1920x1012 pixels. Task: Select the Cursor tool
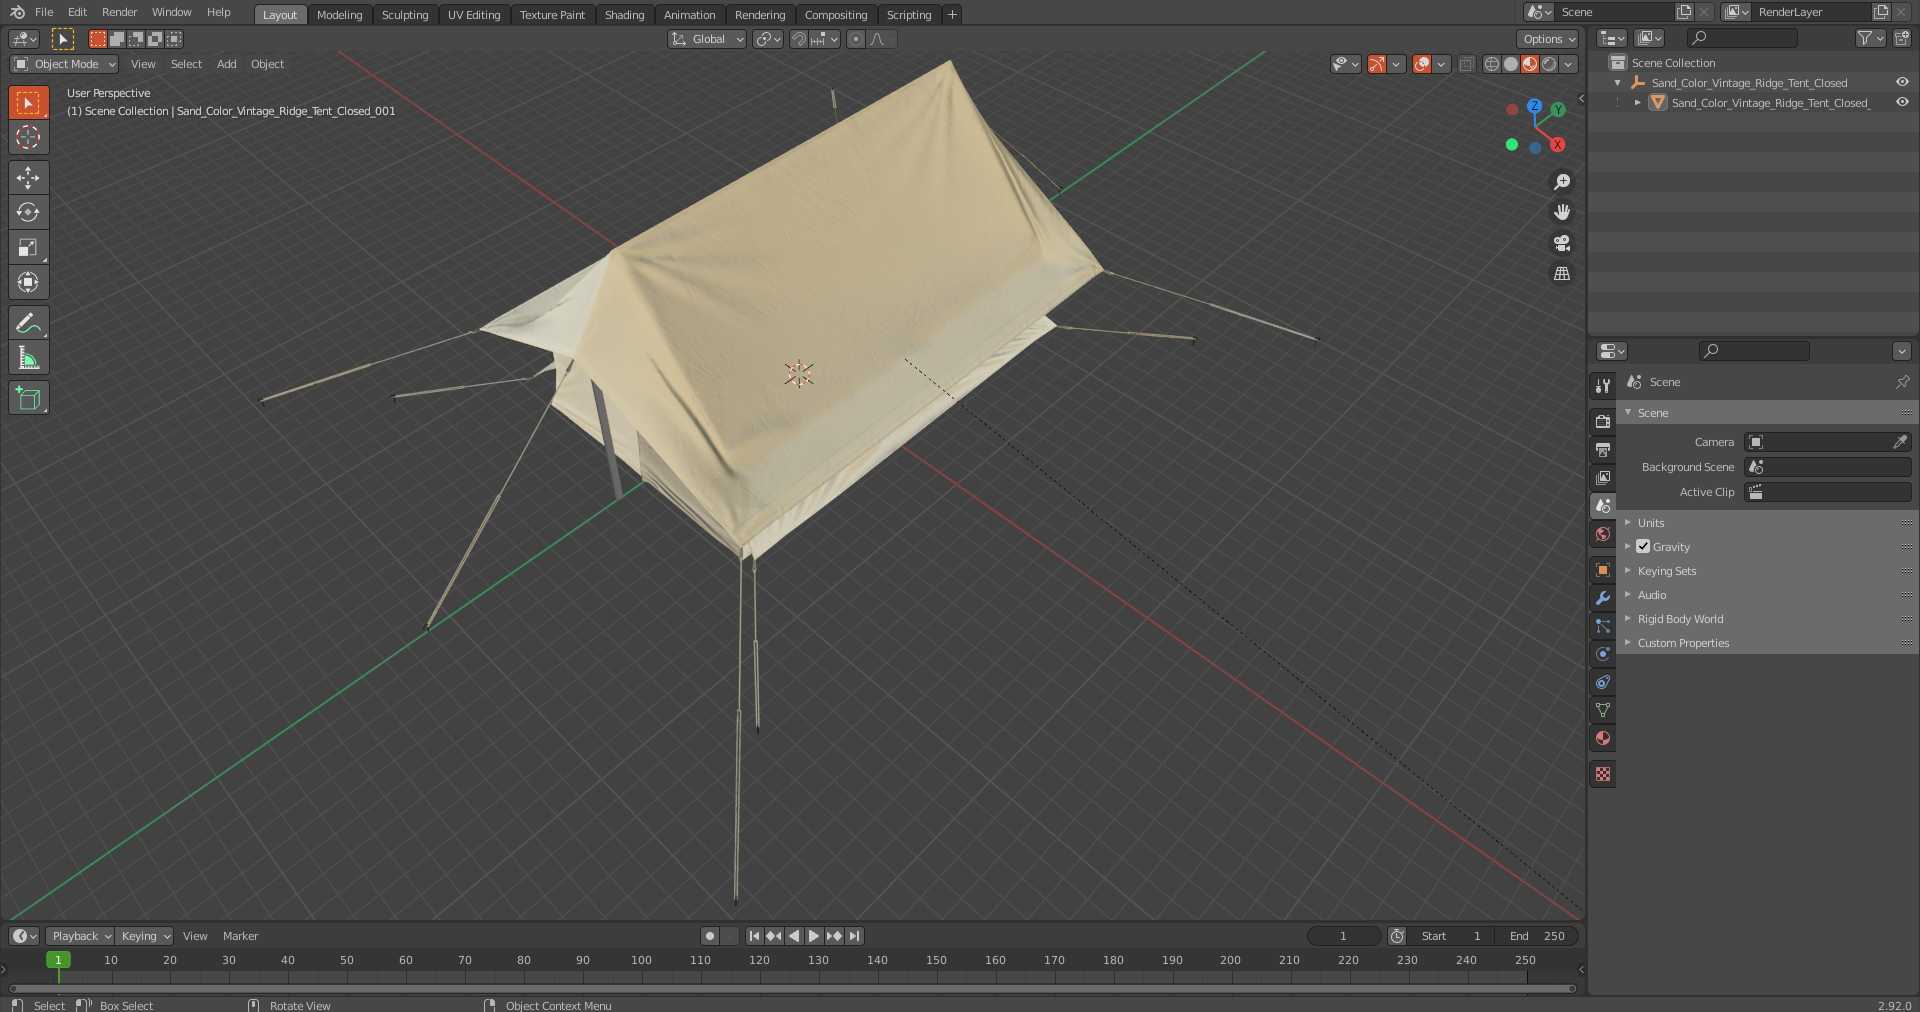[28, 138]
